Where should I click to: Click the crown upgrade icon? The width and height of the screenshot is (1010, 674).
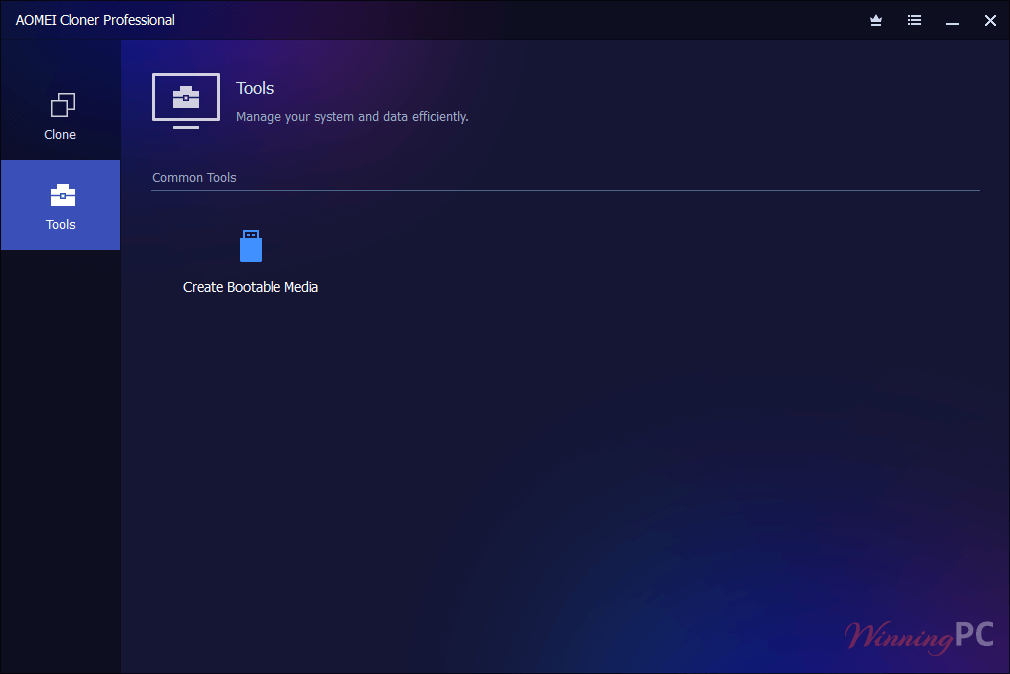pos(876,21)
